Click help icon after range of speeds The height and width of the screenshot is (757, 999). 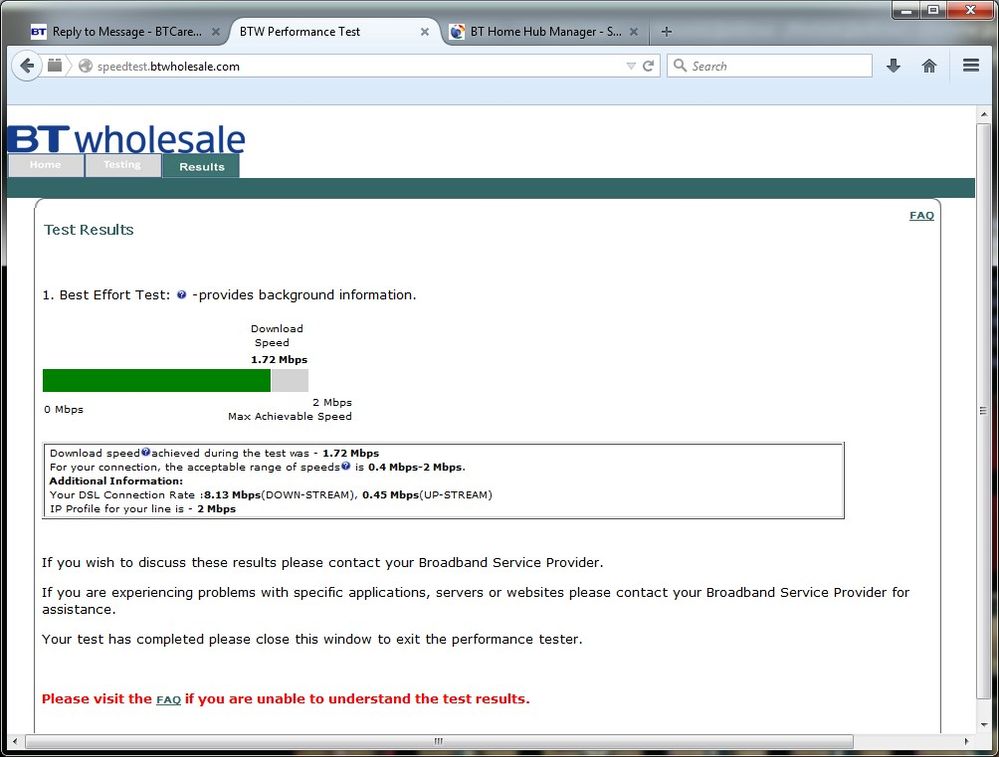coord(345,466)
